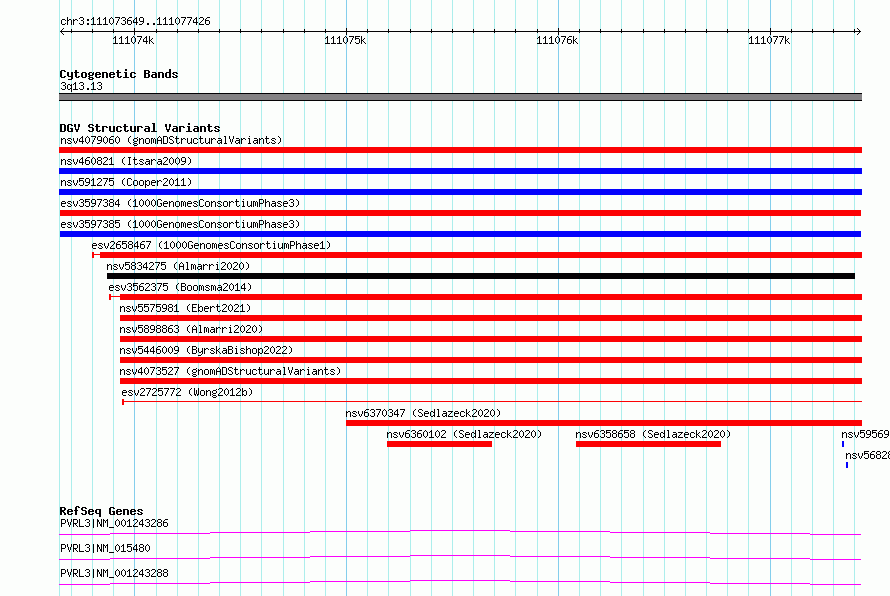The image size is (890, 596).
Task: Click the DGV Structural Variants track title
Action: 140,128
